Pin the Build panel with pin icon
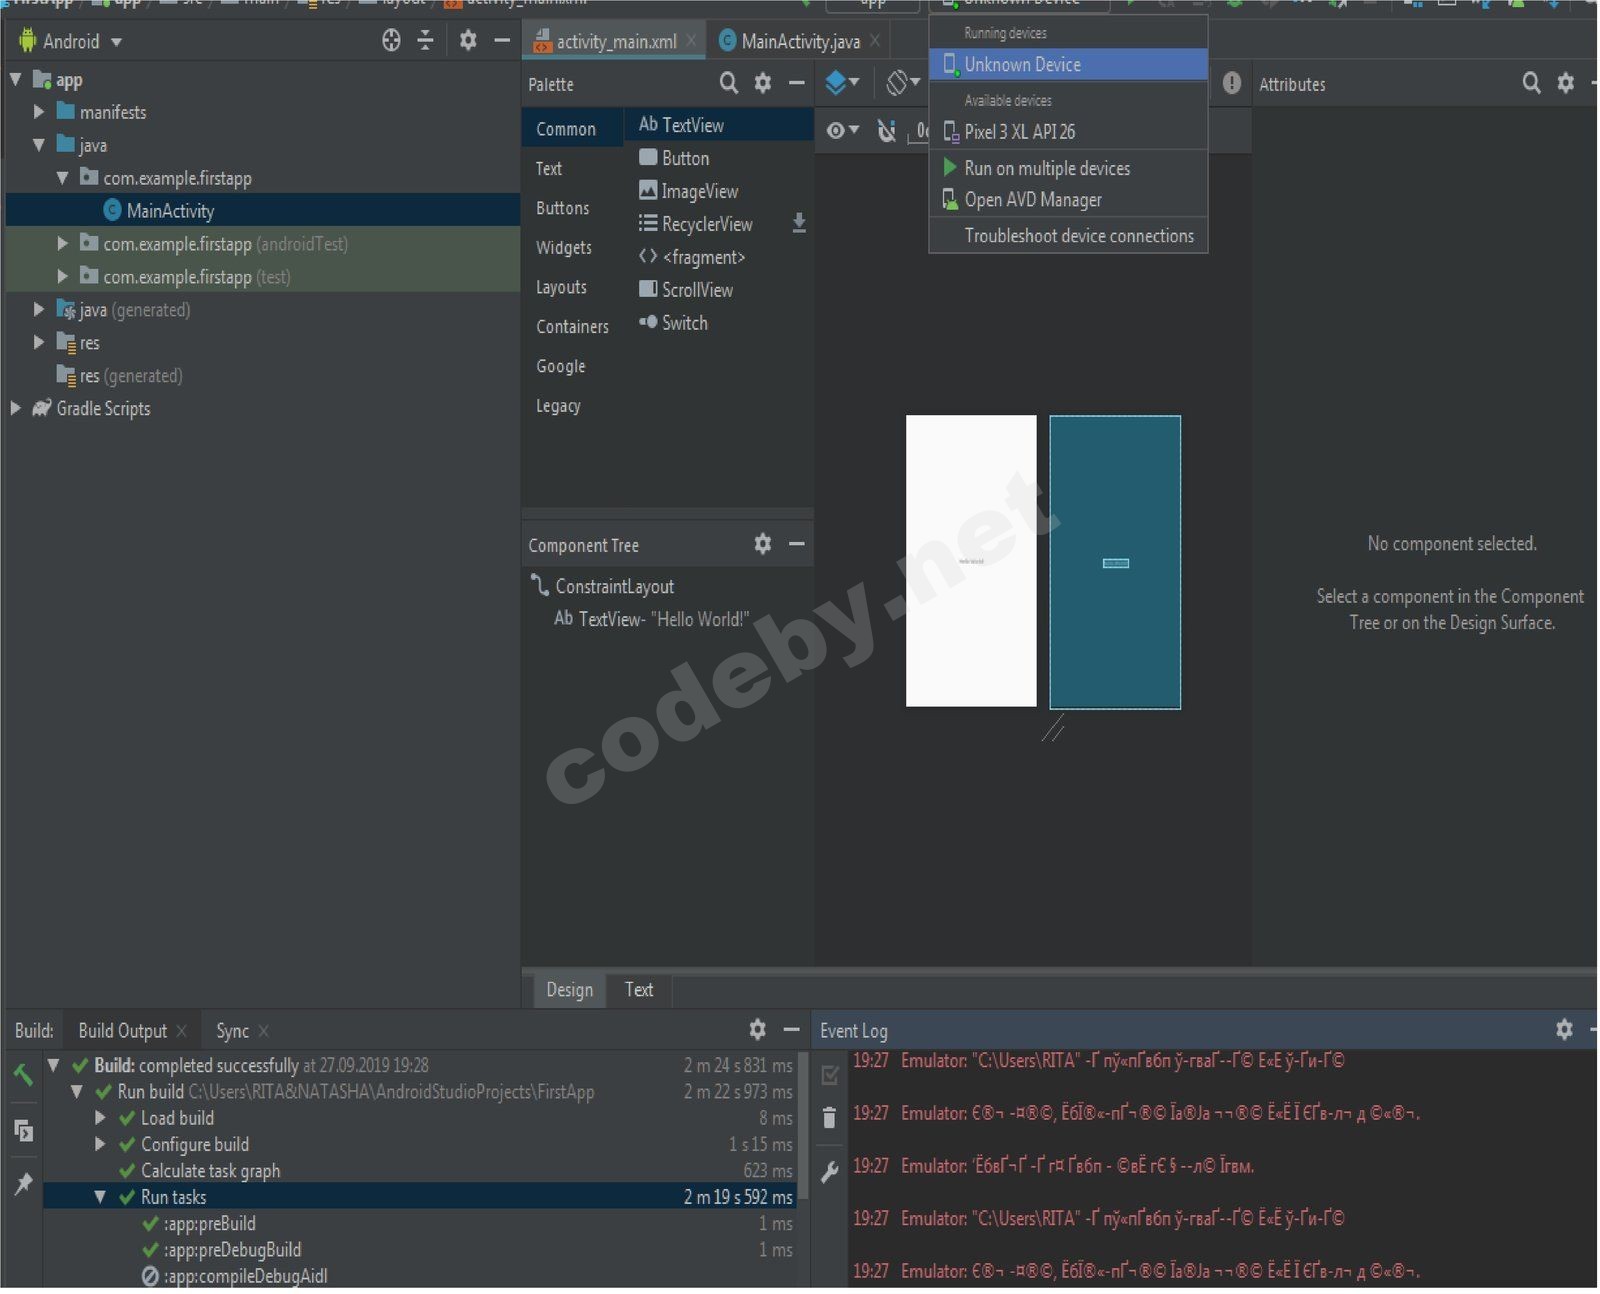The image size is (1600, 1294). [x=23, y=1184]
